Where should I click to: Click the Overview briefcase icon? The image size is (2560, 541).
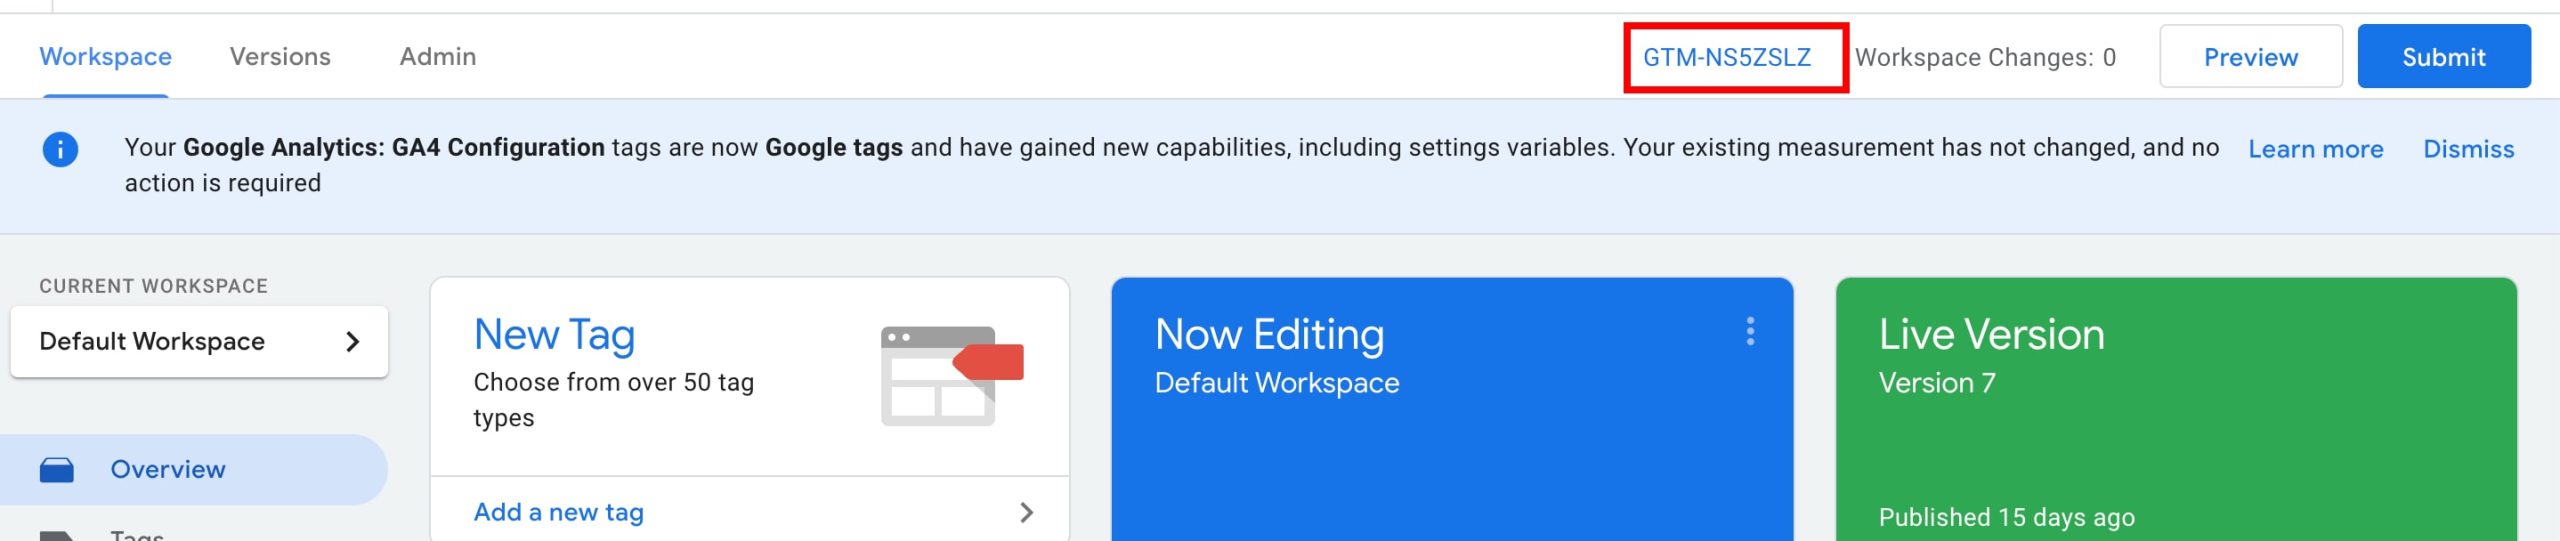pos(56,469)
